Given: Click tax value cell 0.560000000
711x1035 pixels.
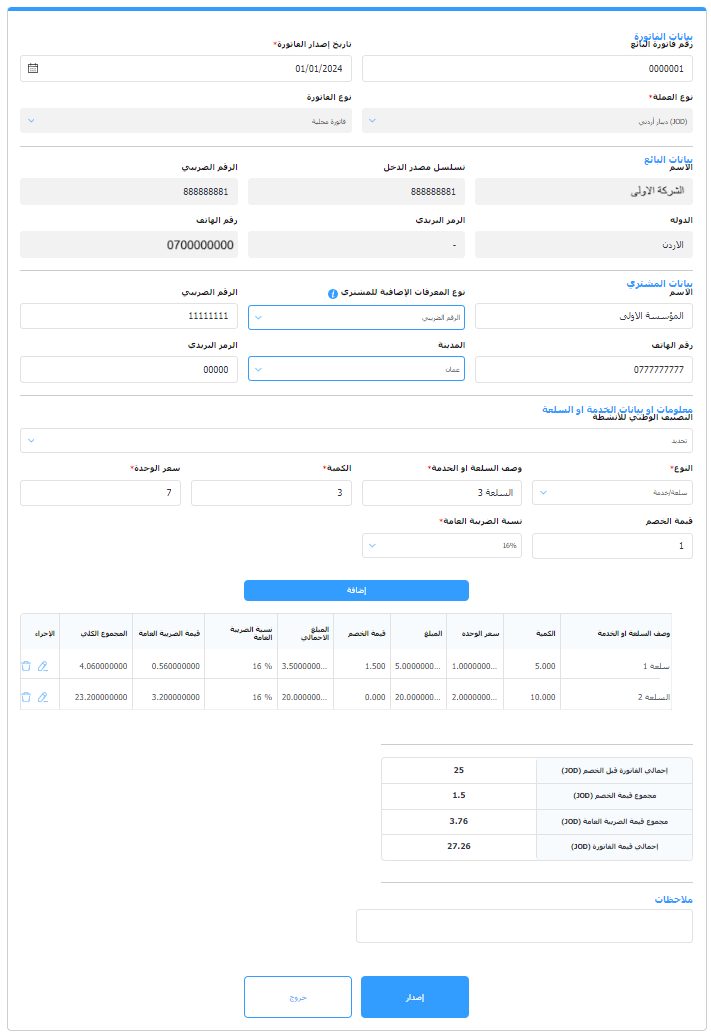Looking at the screenshot, I should click(x=176, y=666).
